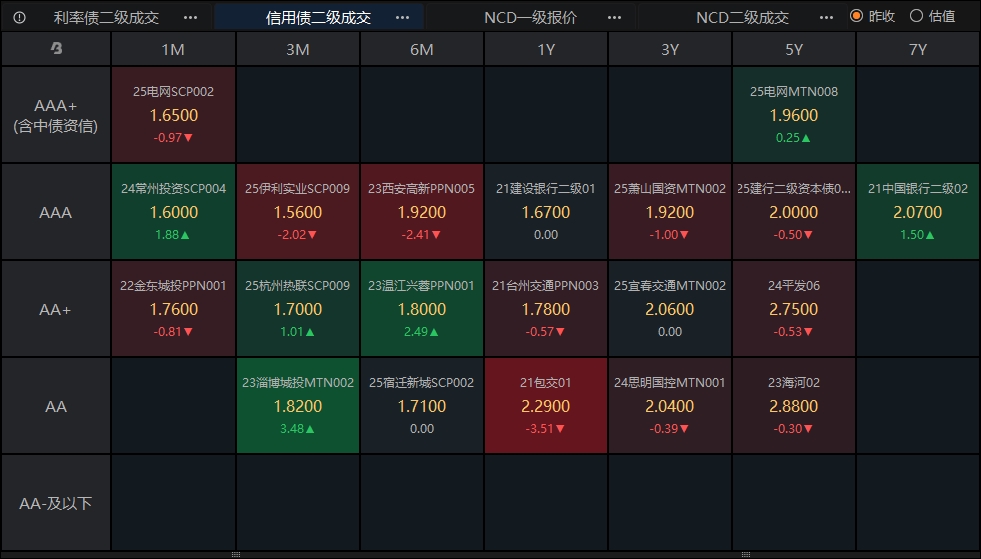The width and height of the screenshot is (981, 559).
Task: Click the 25宜春交通MTN002 bond name
Action: [670, 285]
